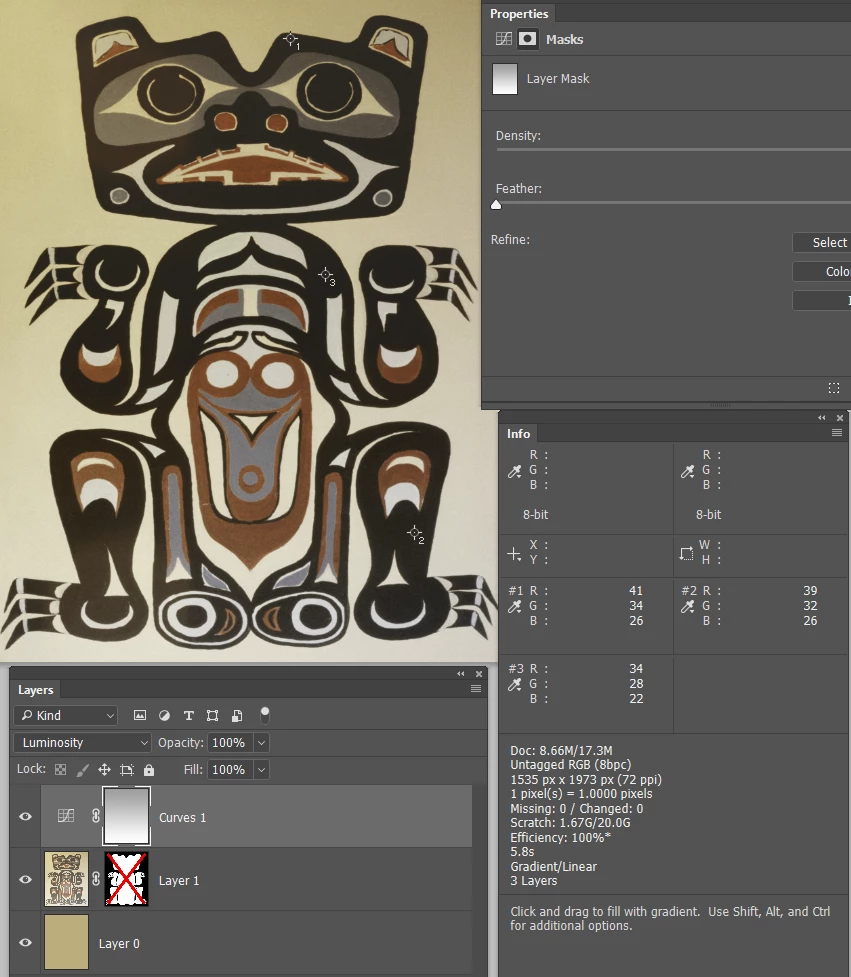Click the Colo… button under Refine
The width and height of the screenshot is (851, 977).
tap(822, 272)
